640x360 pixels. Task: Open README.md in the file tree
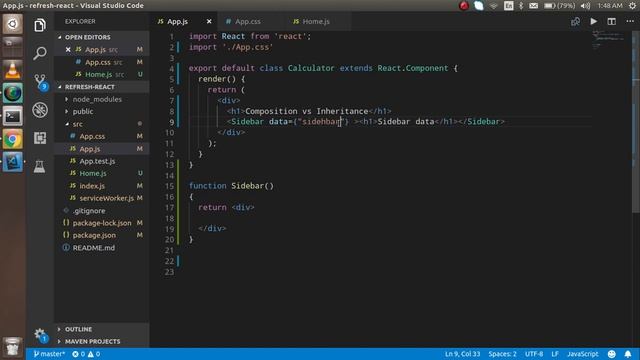(94, 248)
